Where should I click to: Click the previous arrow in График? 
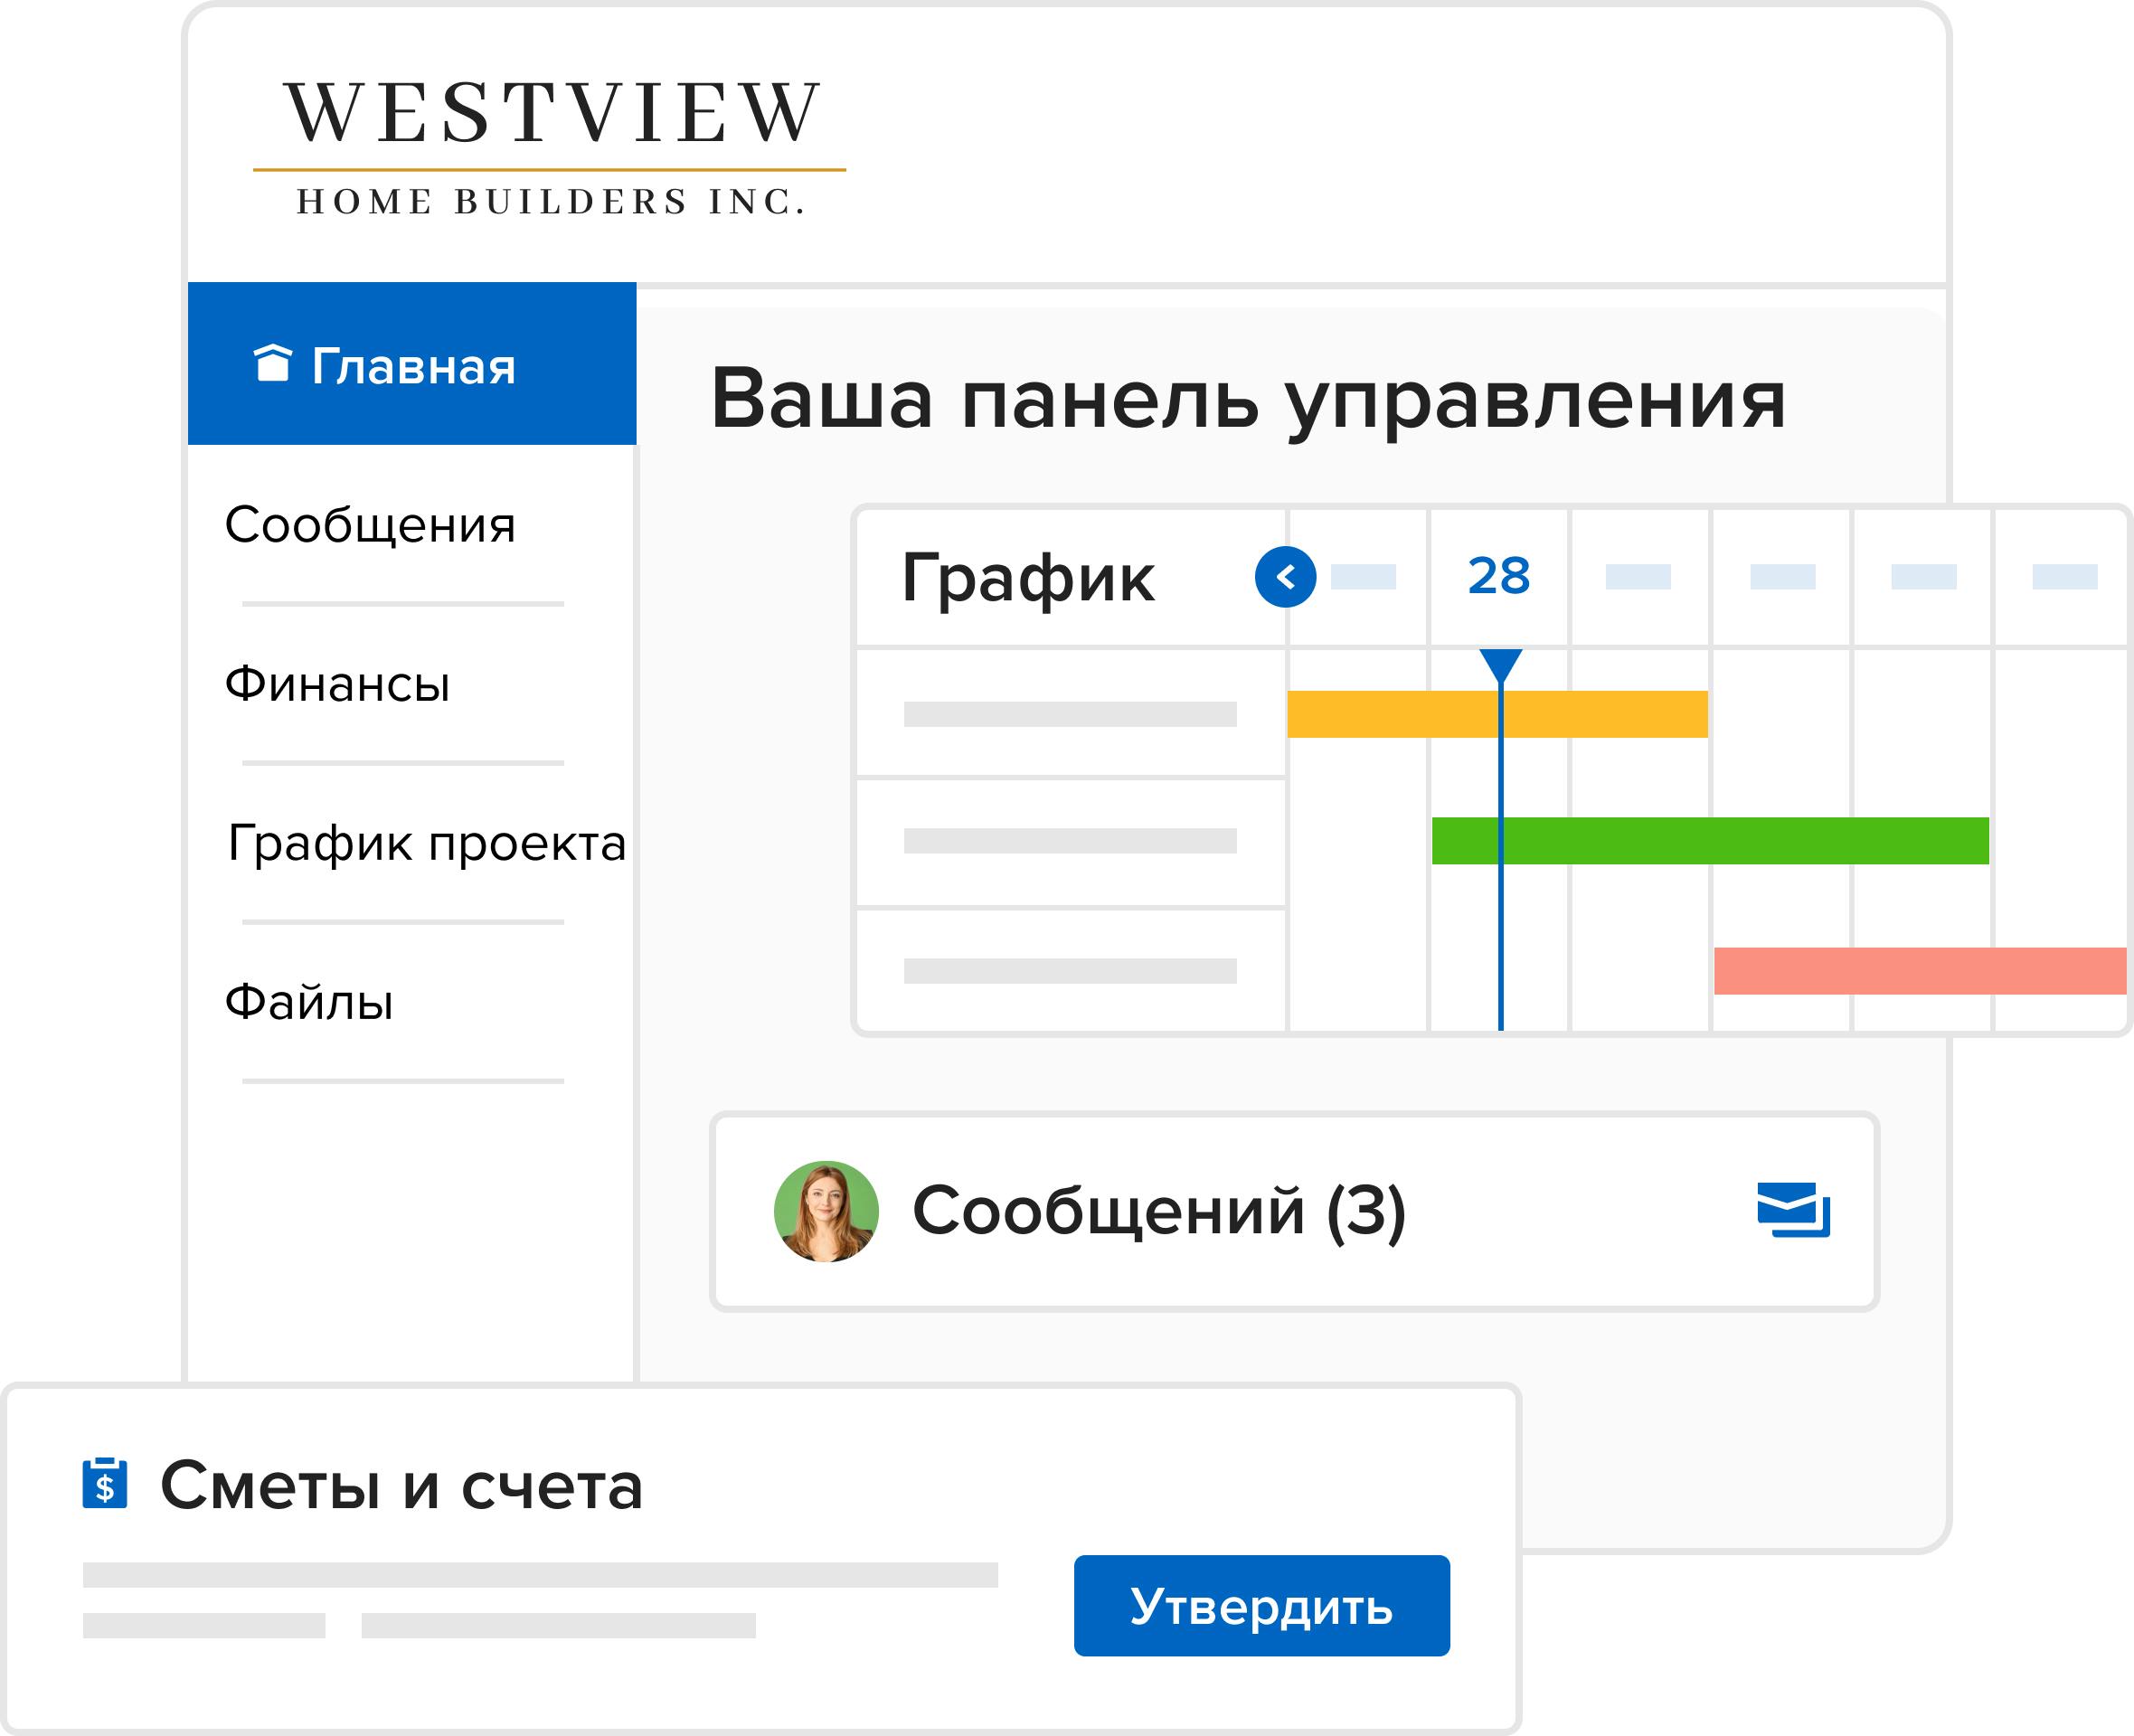[x=1285, y=577]
